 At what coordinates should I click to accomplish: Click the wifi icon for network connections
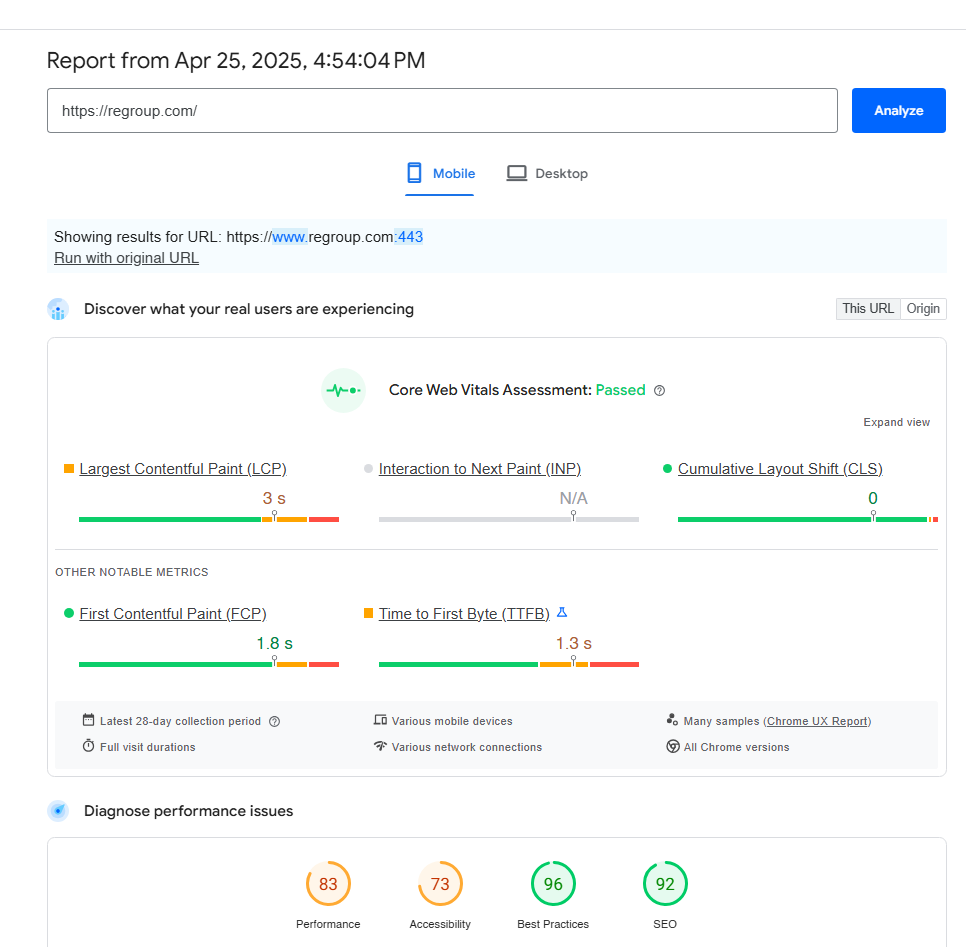pos(380,746)
